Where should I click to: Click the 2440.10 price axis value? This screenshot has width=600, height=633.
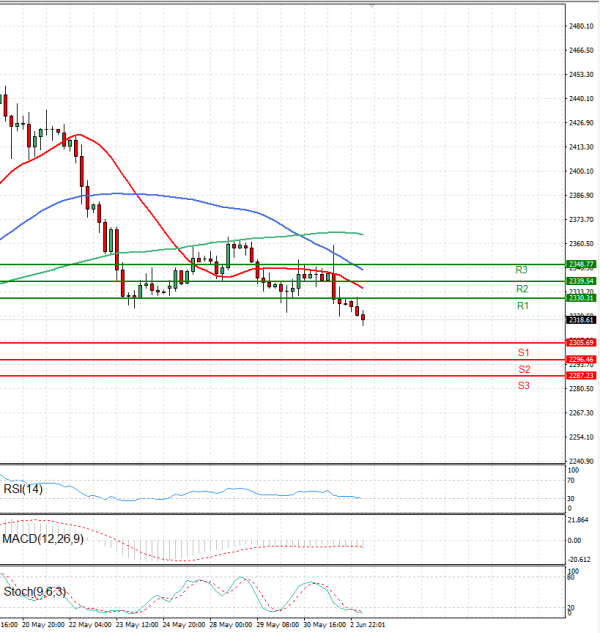pyautogui.click(x=581, y=99)
